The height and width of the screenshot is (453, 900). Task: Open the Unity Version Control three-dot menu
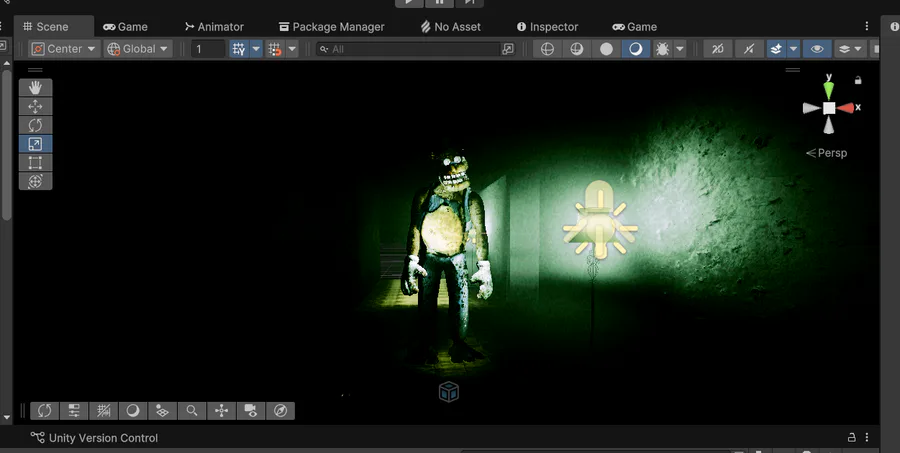coord(867,437)
